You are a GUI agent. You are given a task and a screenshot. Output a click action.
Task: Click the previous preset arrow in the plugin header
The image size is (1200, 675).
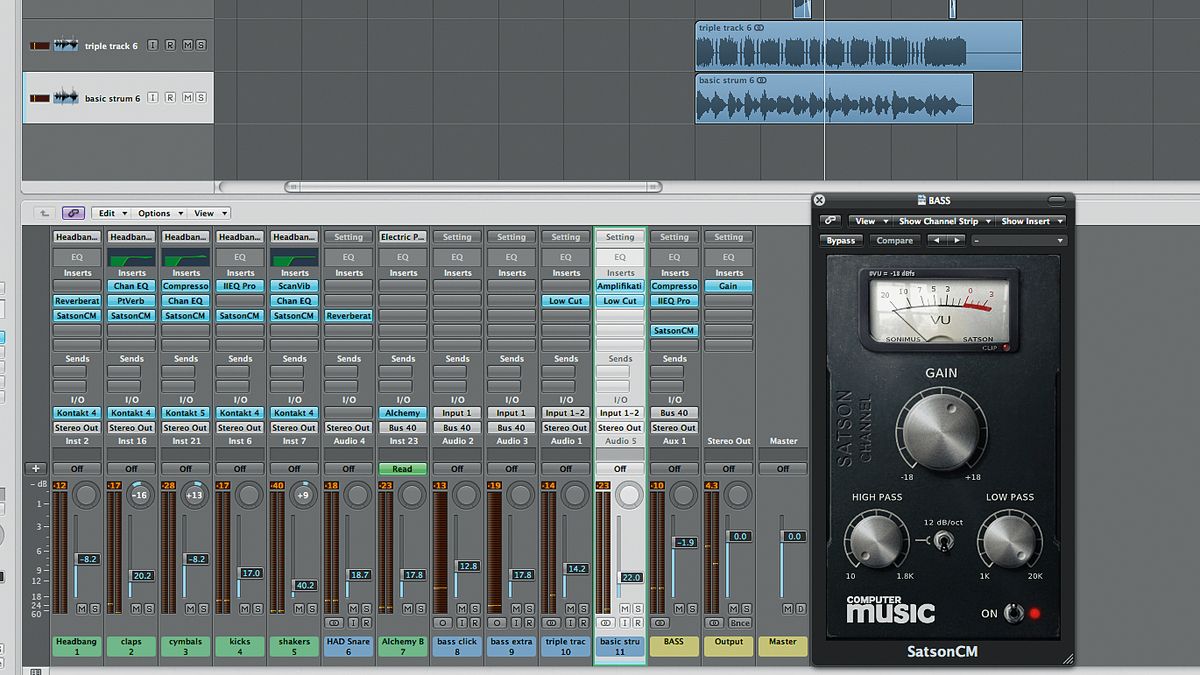pyautogui.click(x=936, y=240)
